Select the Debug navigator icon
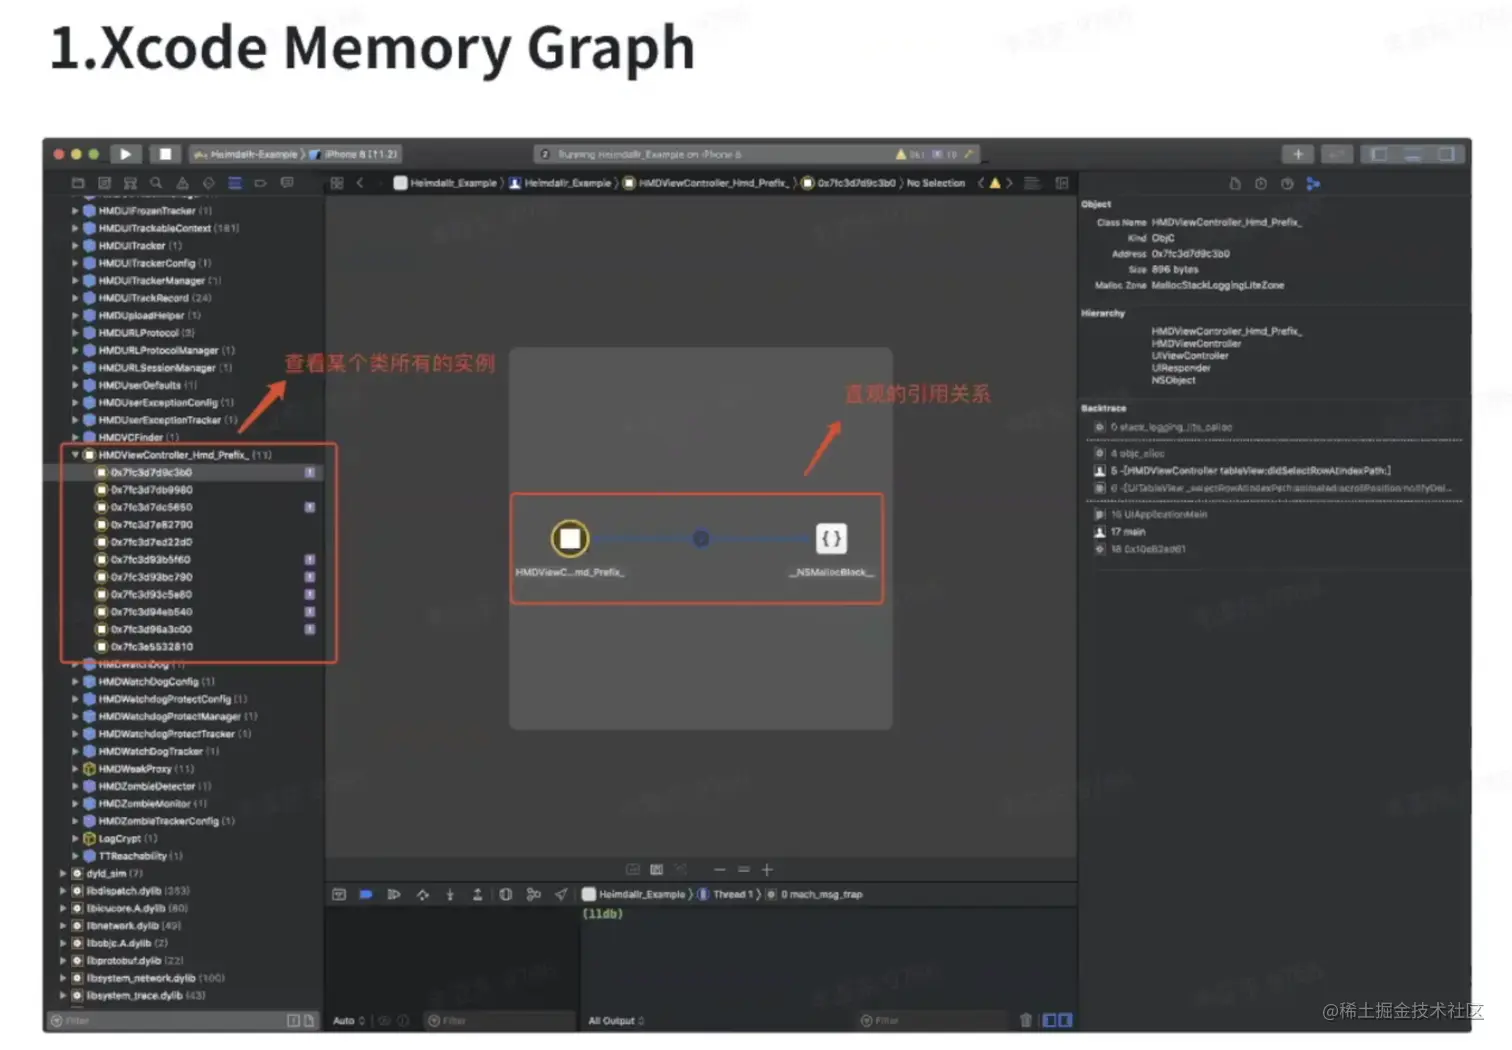This screenshot has width=1512, height=1050. 235,183
